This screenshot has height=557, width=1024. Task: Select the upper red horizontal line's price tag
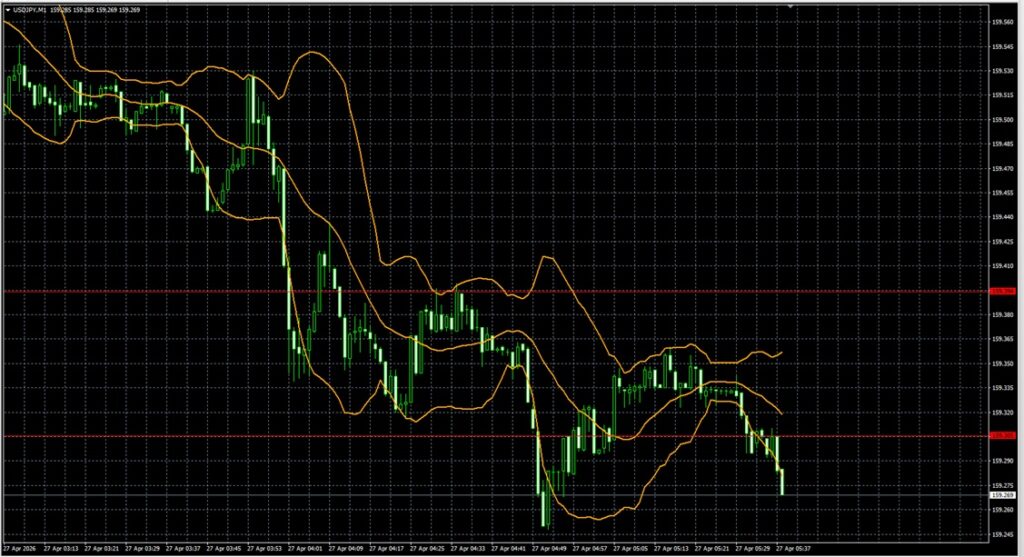pos(1002,291)
